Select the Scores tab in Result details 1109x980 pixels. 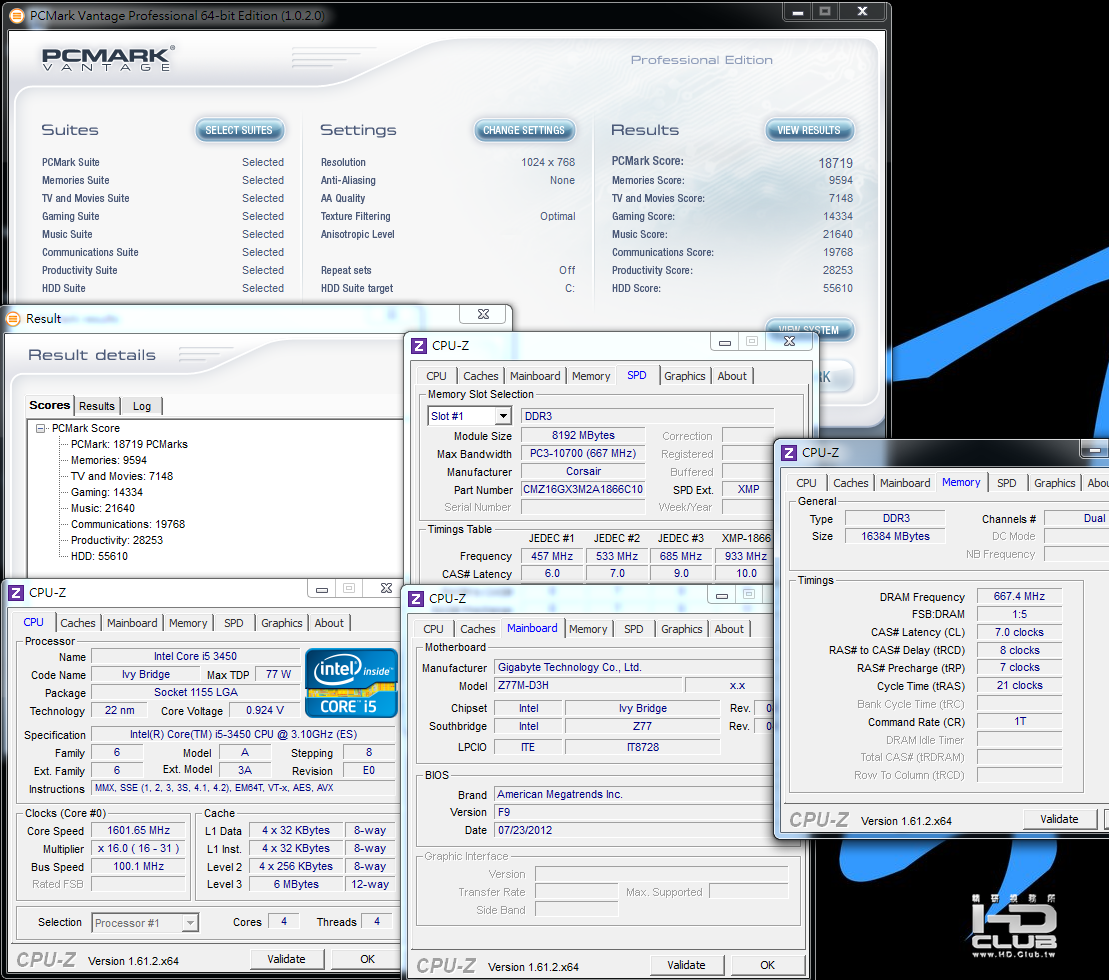(x=50, y=405)
